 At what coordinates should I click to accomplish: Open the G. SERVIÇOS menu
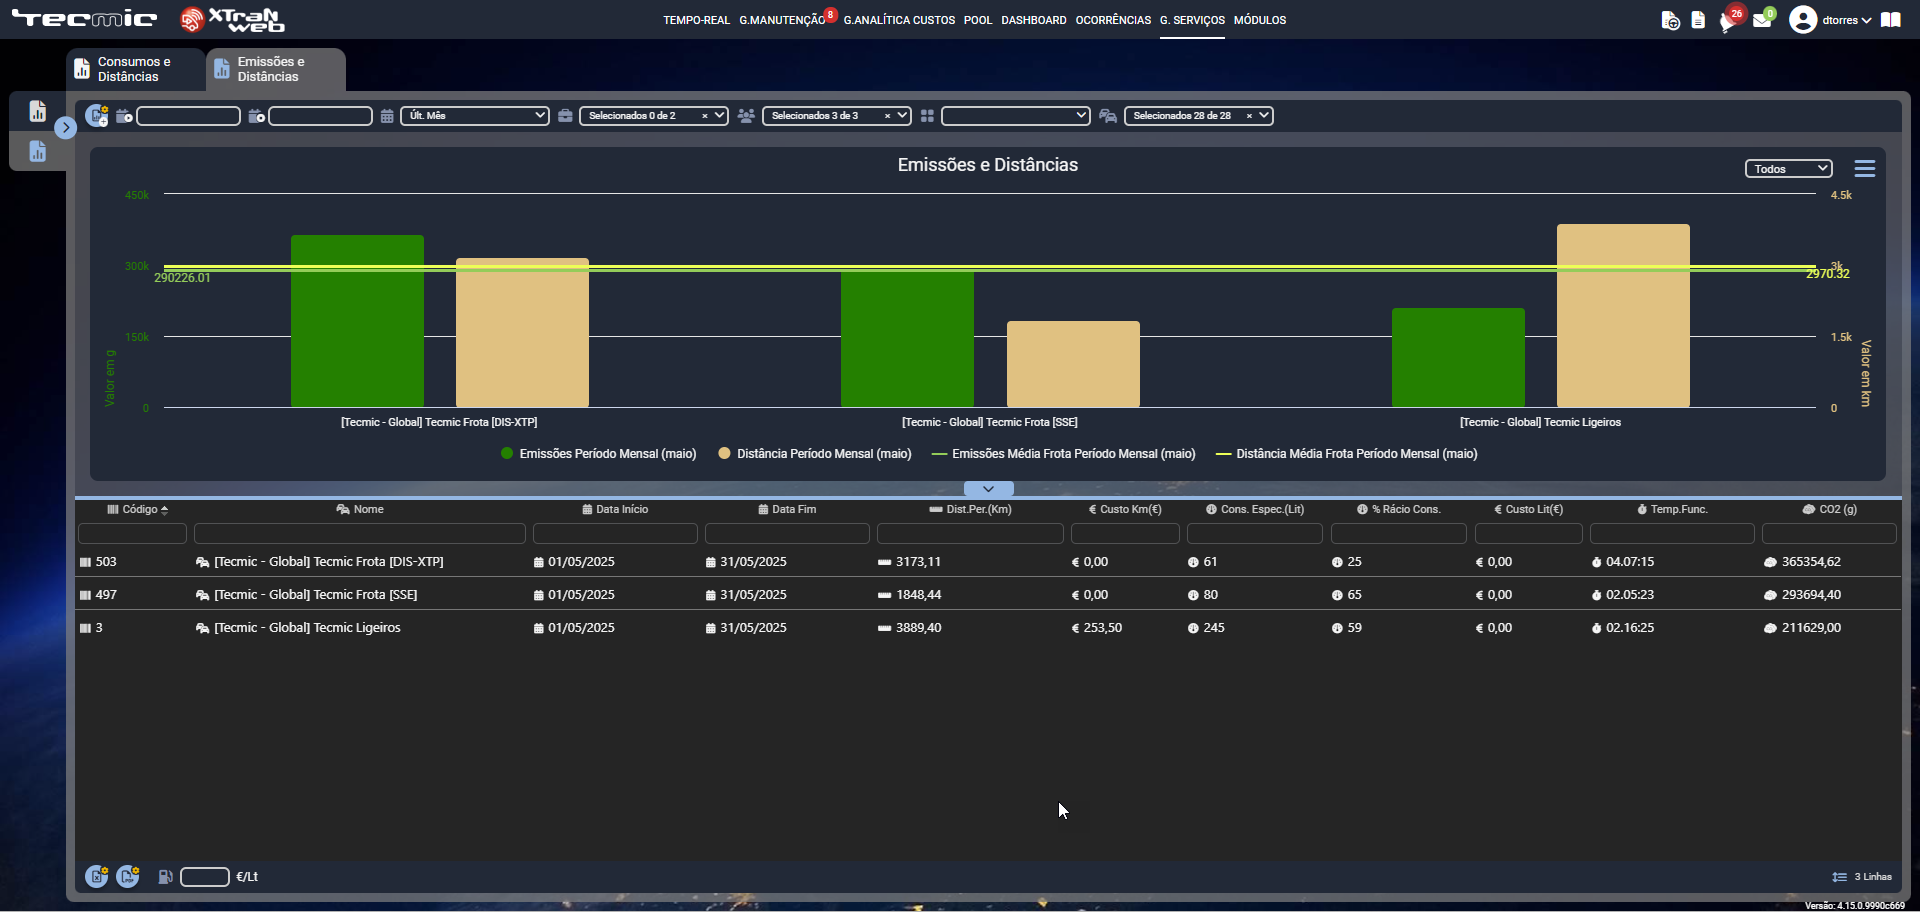tap(1192, 20)
